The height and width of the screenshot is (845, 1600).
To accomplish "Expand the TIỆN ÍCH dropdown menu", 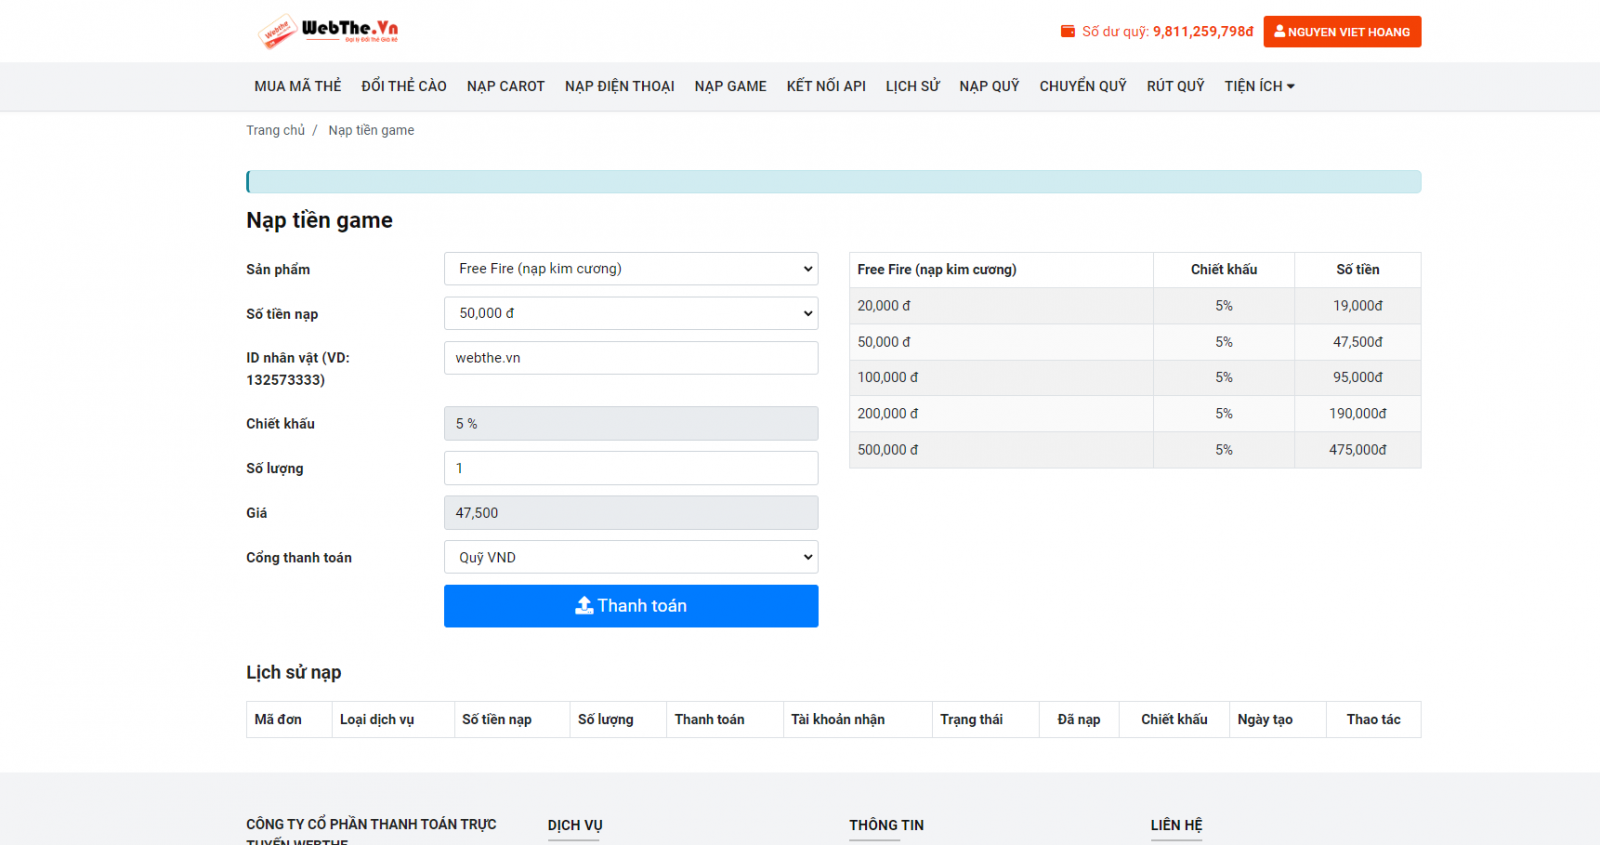I will 1260,86.
